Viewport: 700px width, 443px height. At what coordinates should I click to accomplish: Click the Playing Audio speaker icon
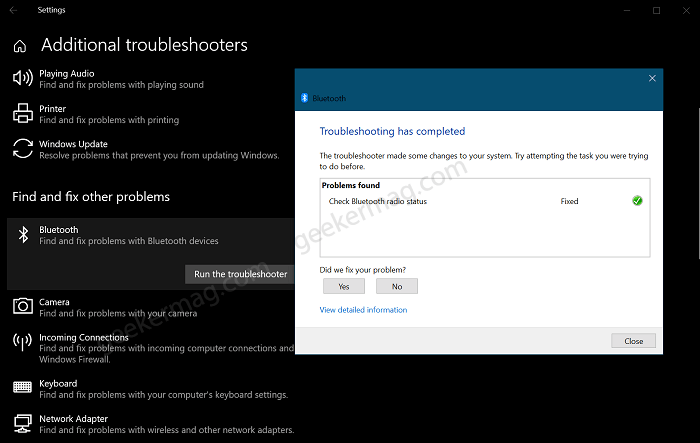(x=23, y=78)
